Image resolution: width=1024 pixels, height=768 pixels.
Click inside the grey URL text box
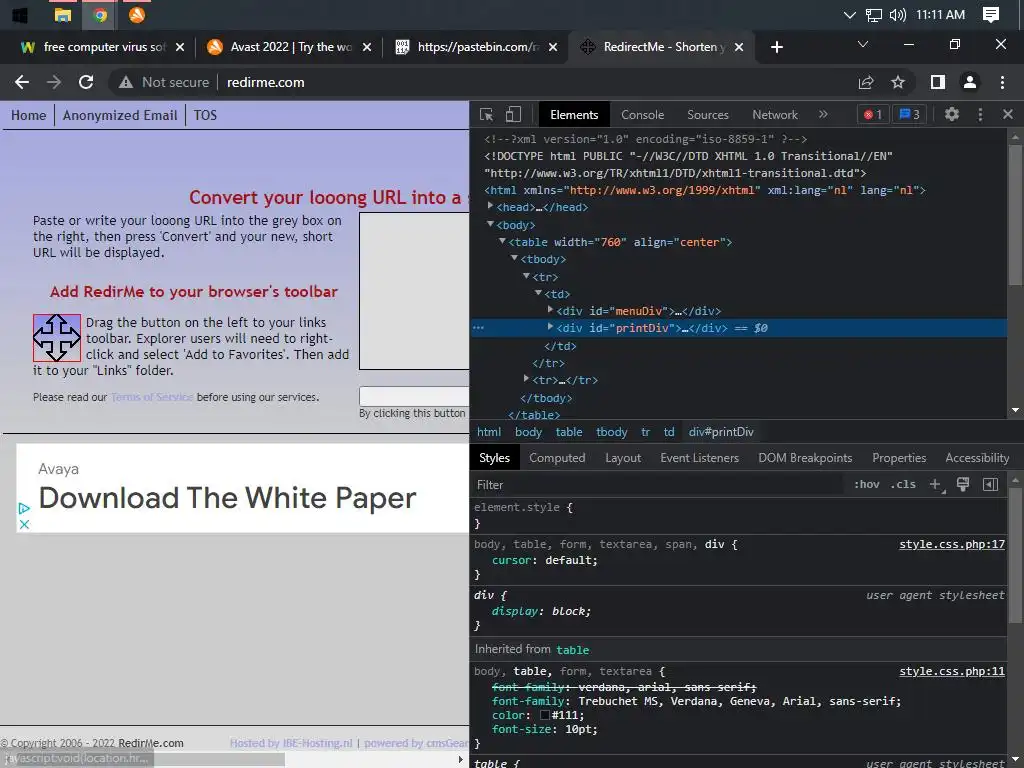(414, 291)
